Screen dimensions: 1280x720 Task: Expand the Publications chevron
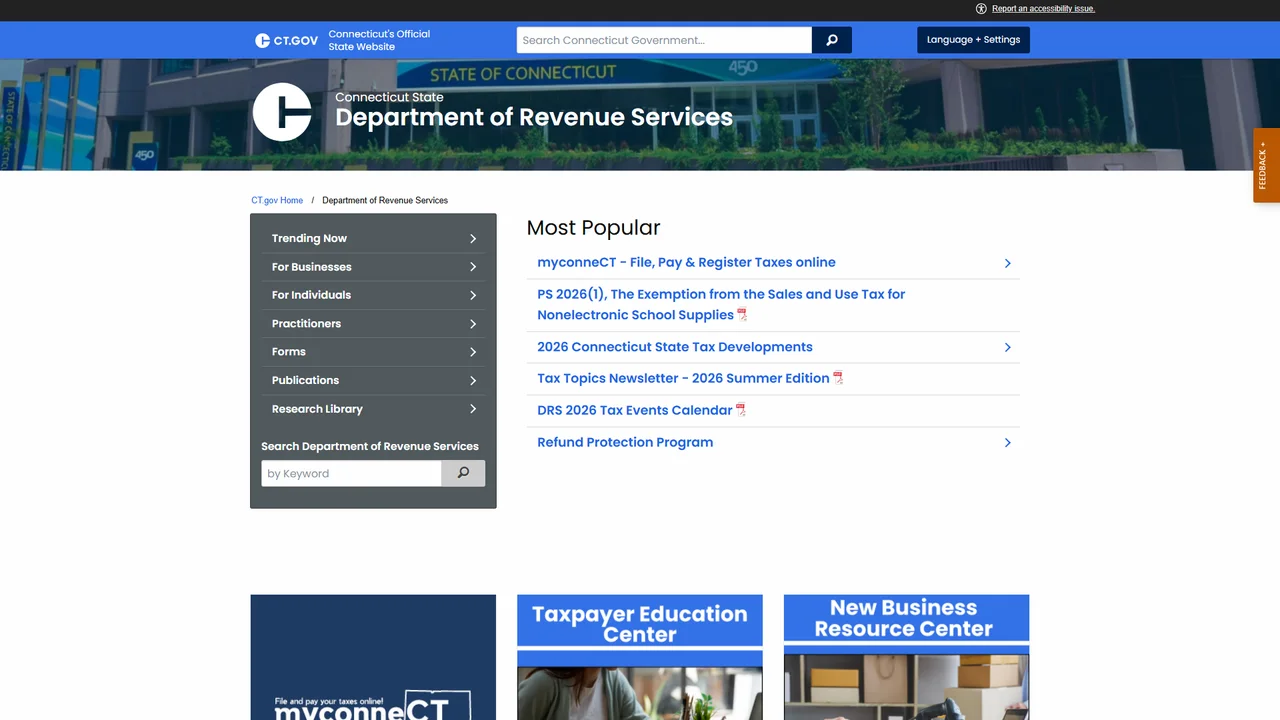[x=473, y=381]
